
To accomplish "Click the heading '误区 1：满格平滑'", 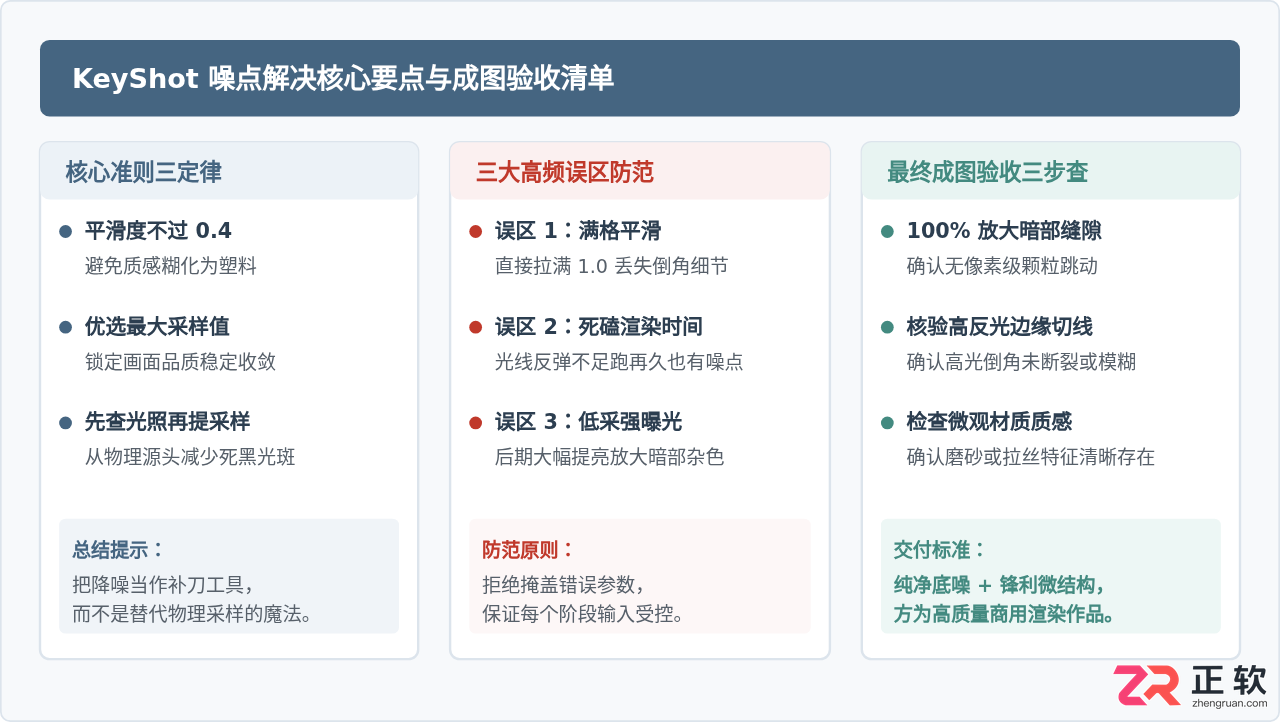I will tap(578, 231).
